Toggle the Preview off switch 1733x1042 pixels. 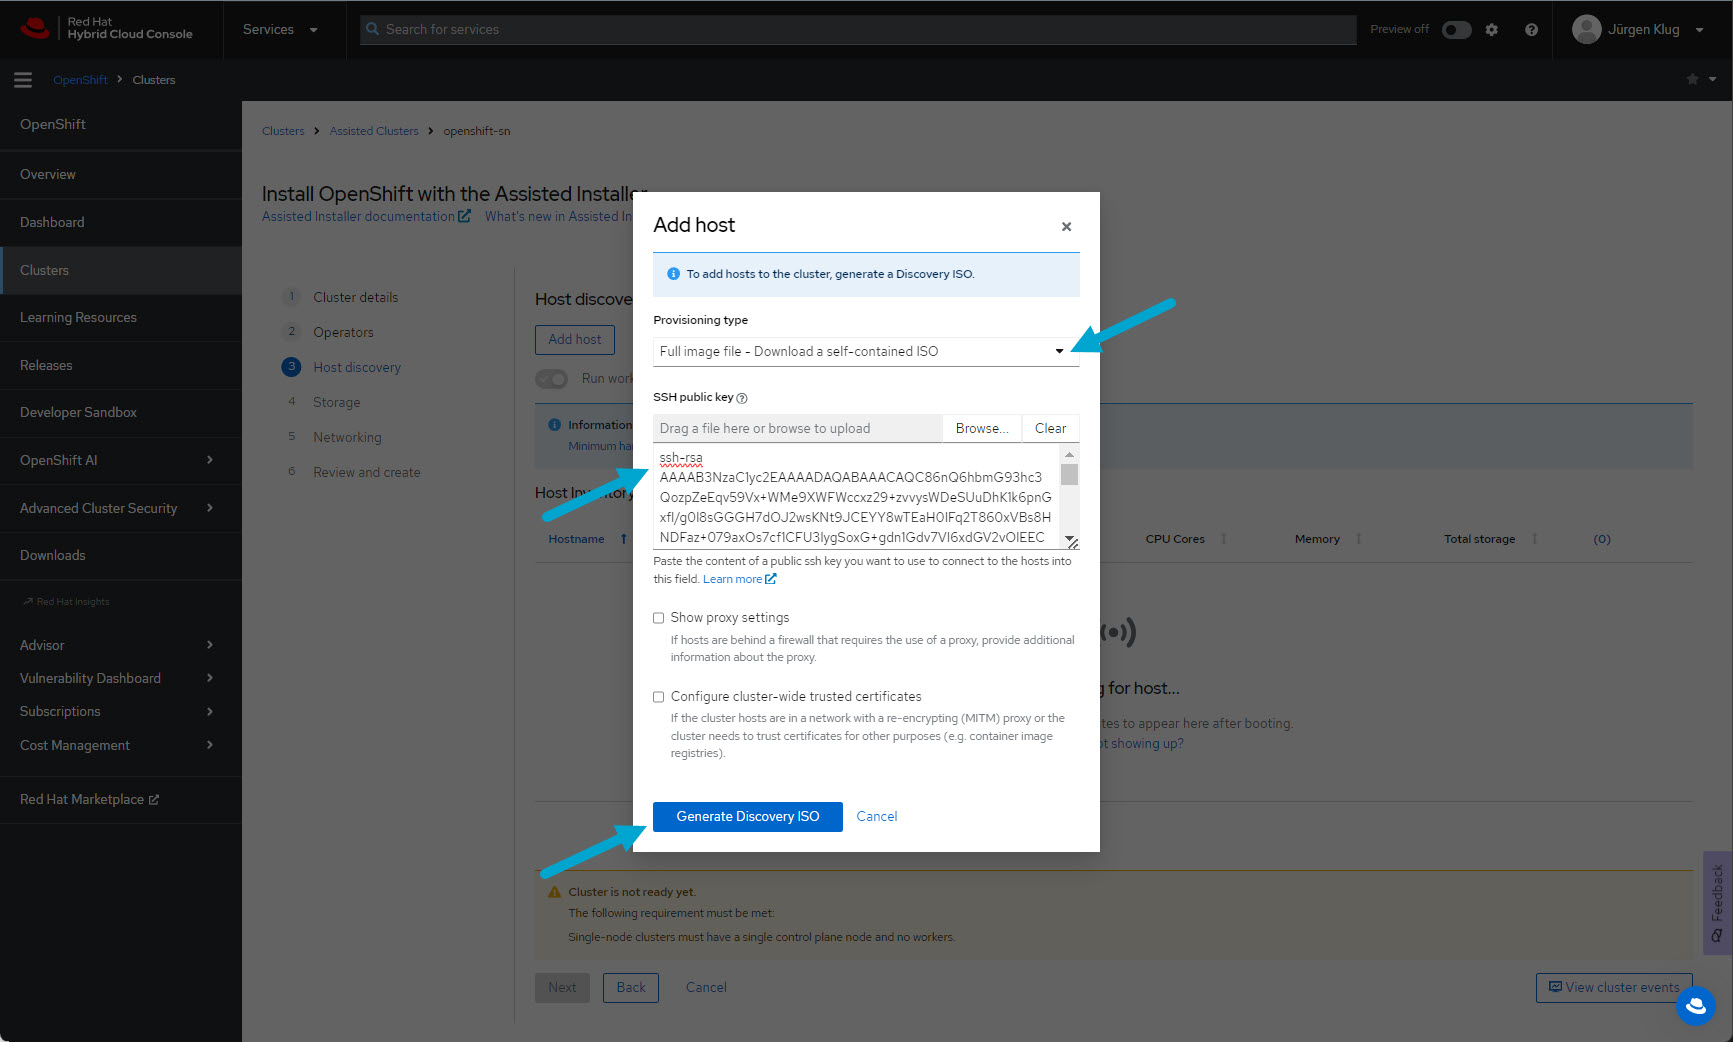pos(1456,30)
